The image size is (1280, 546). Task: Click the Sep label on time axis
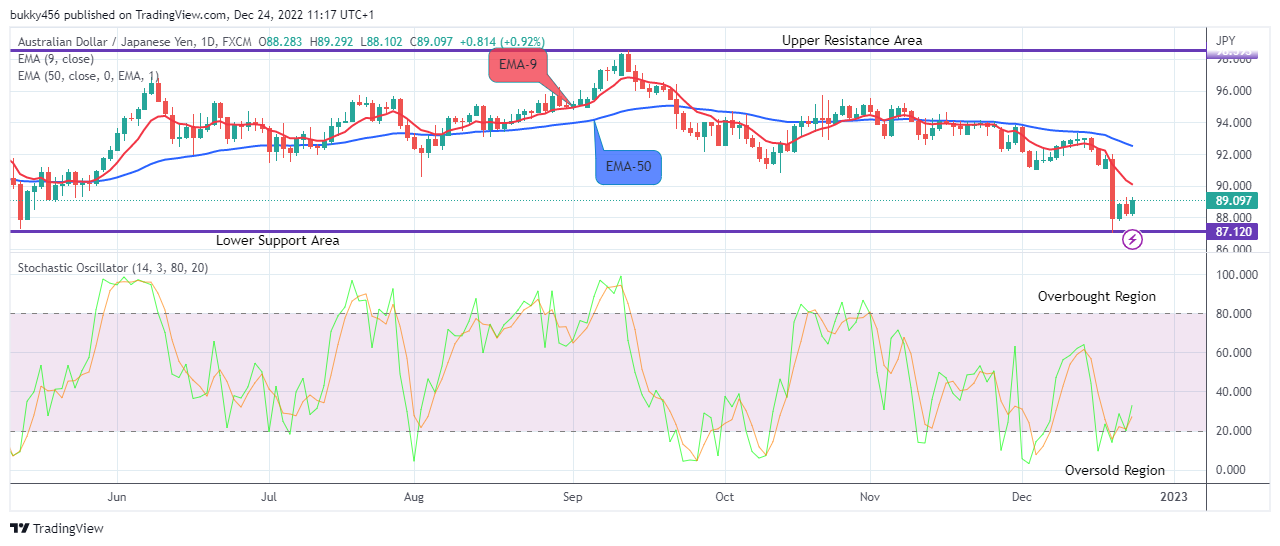tap(573, 496)
